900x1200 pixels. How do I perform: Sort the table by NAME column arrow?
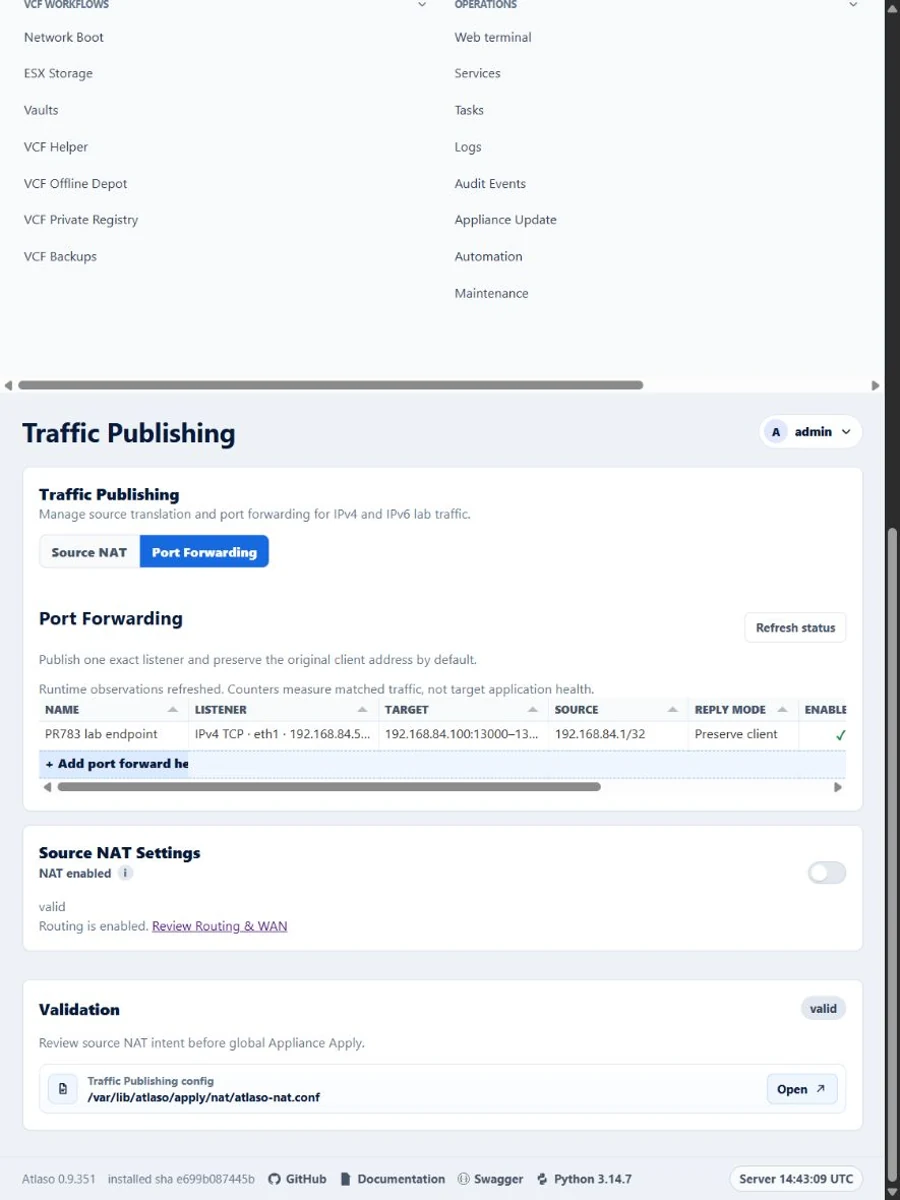pyautogui.click(x=173, y=710)
